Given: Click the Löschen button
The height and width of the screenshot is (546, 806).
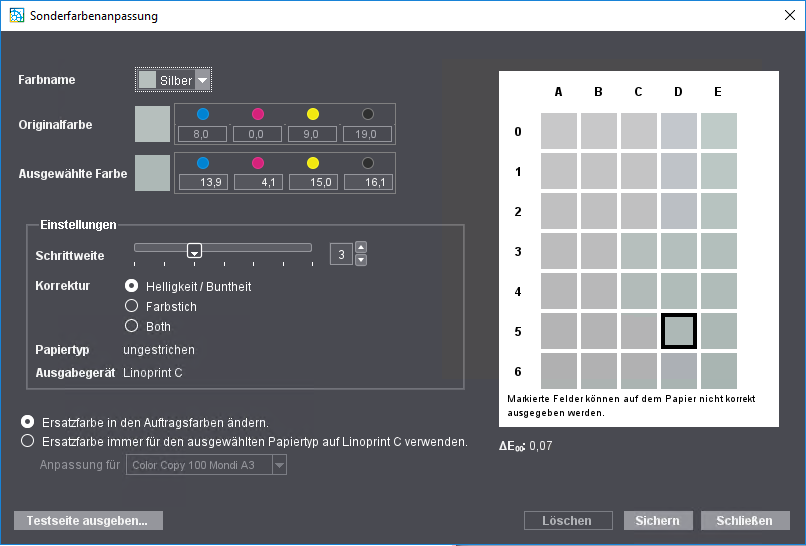Looking at the screenshot, I should point(568,520).
